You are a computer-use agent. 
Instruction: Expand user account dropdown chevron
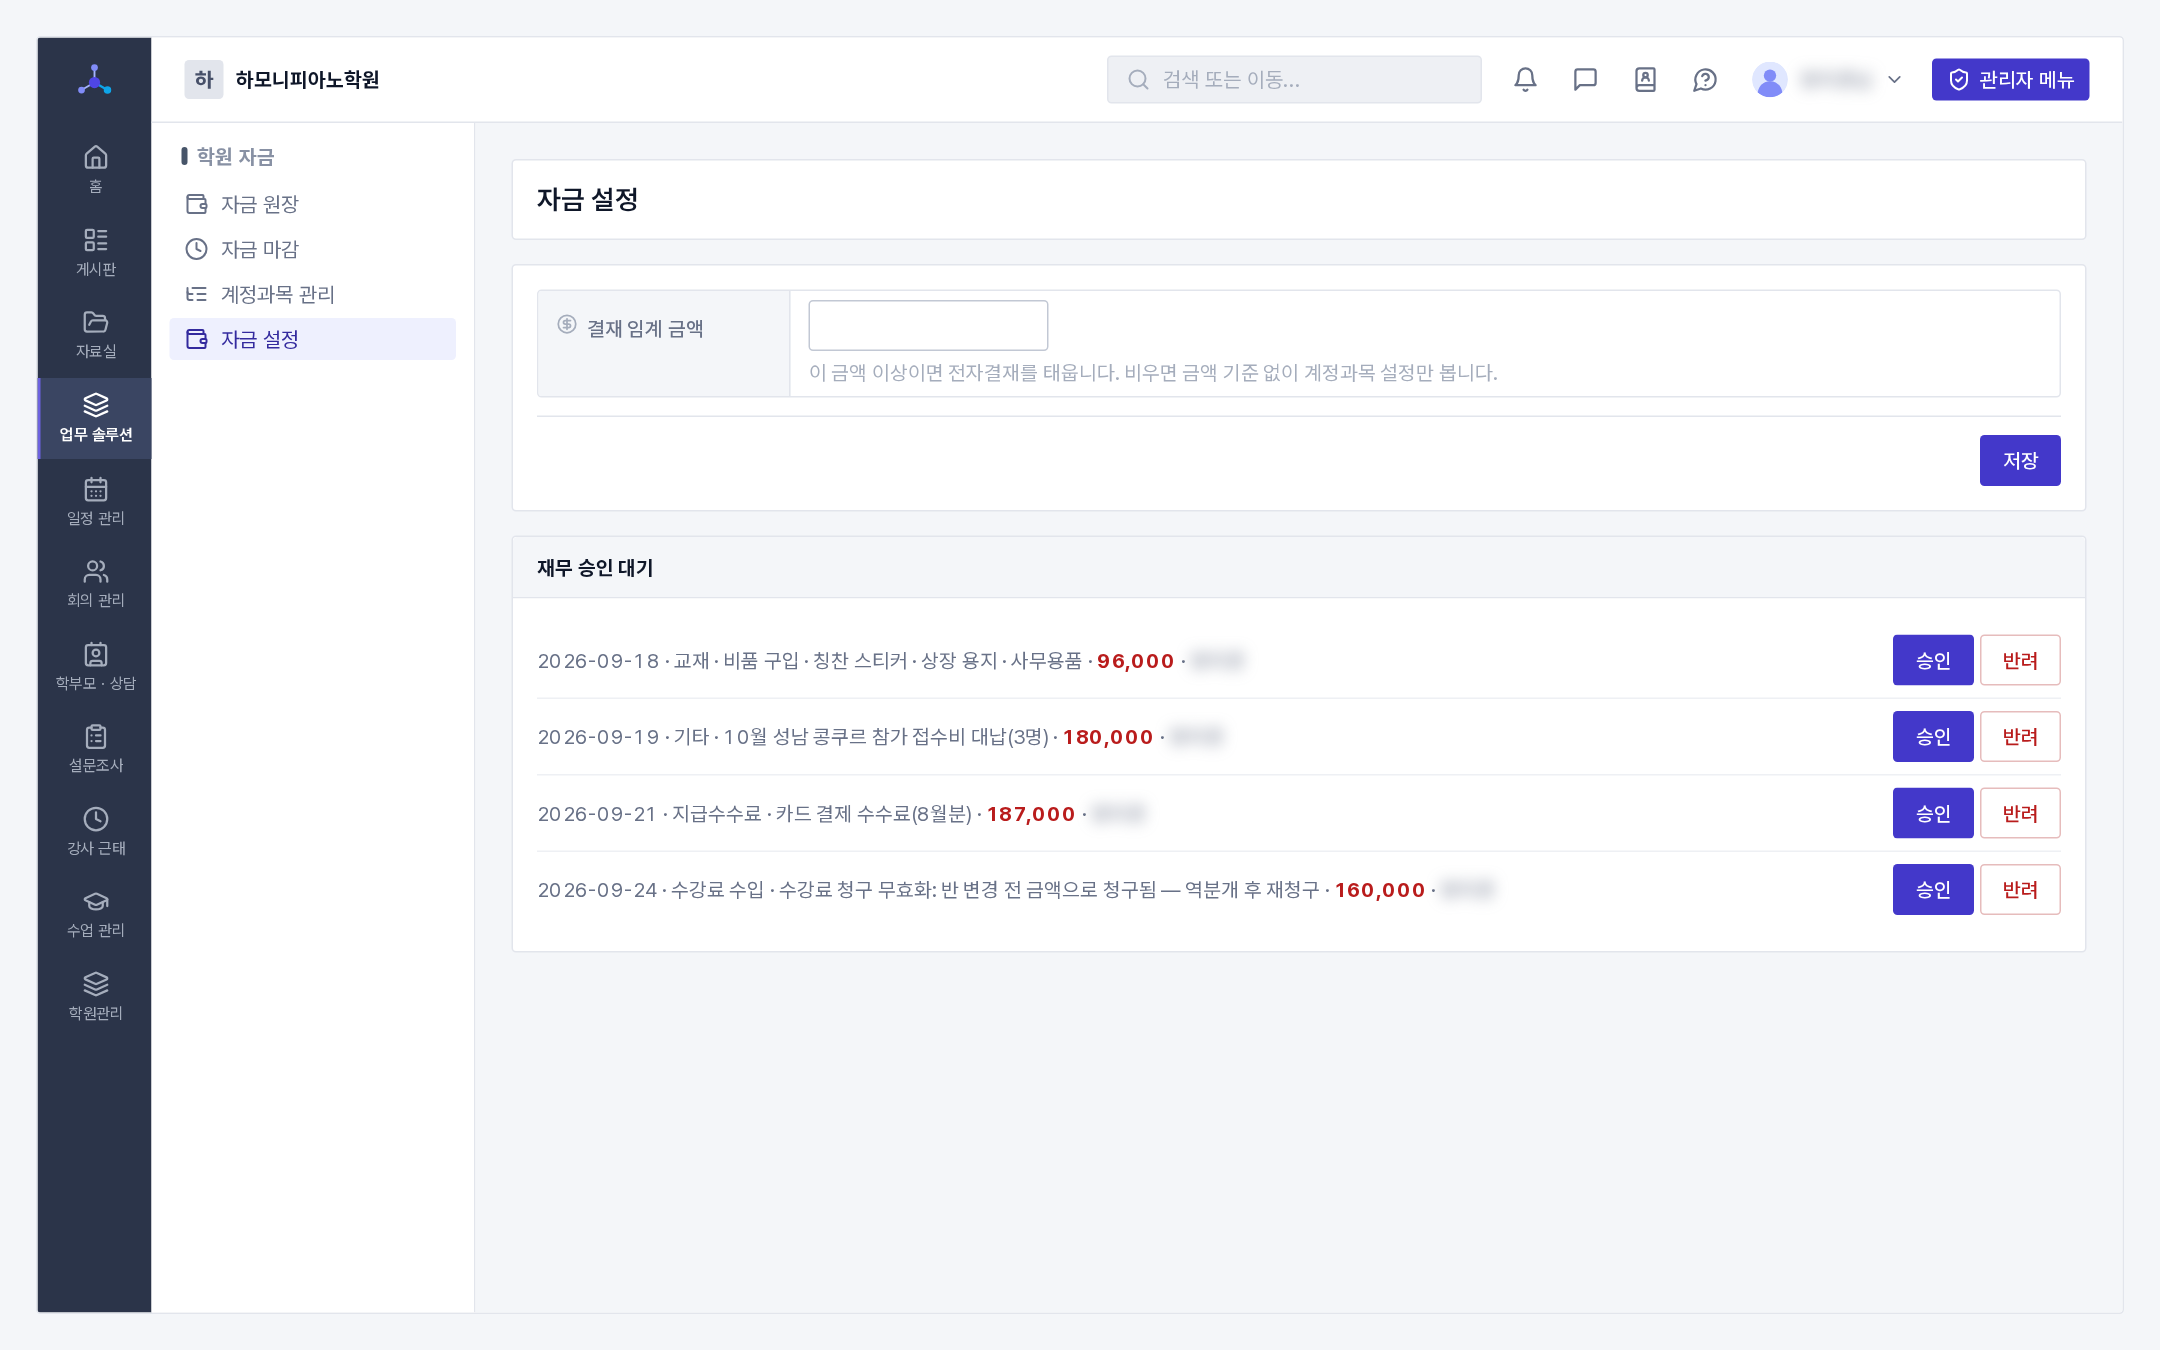tap(1894, 79)
